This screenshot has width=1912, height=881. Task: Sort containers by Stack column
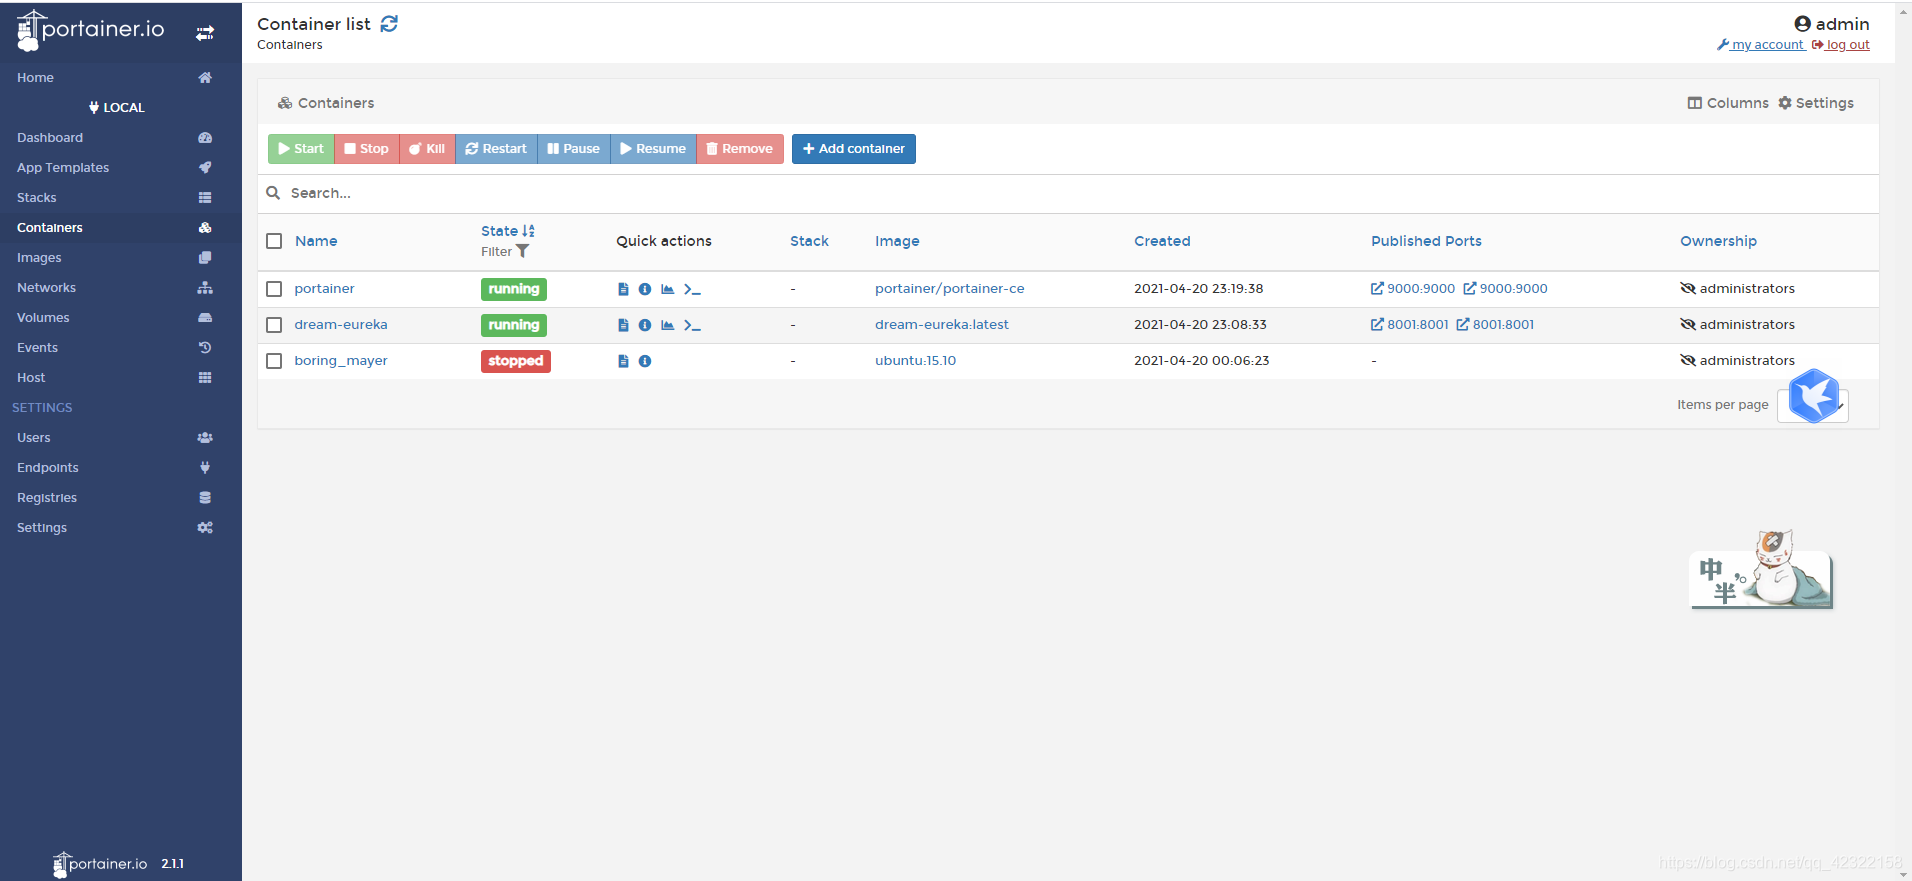click(809, 241)
